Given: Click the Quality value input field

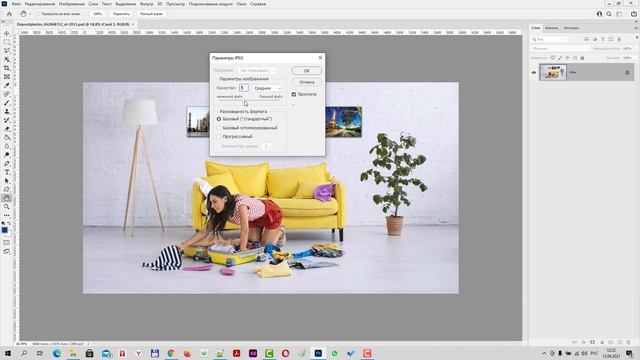Looking at the screenshot, I should tap(244, 88).
